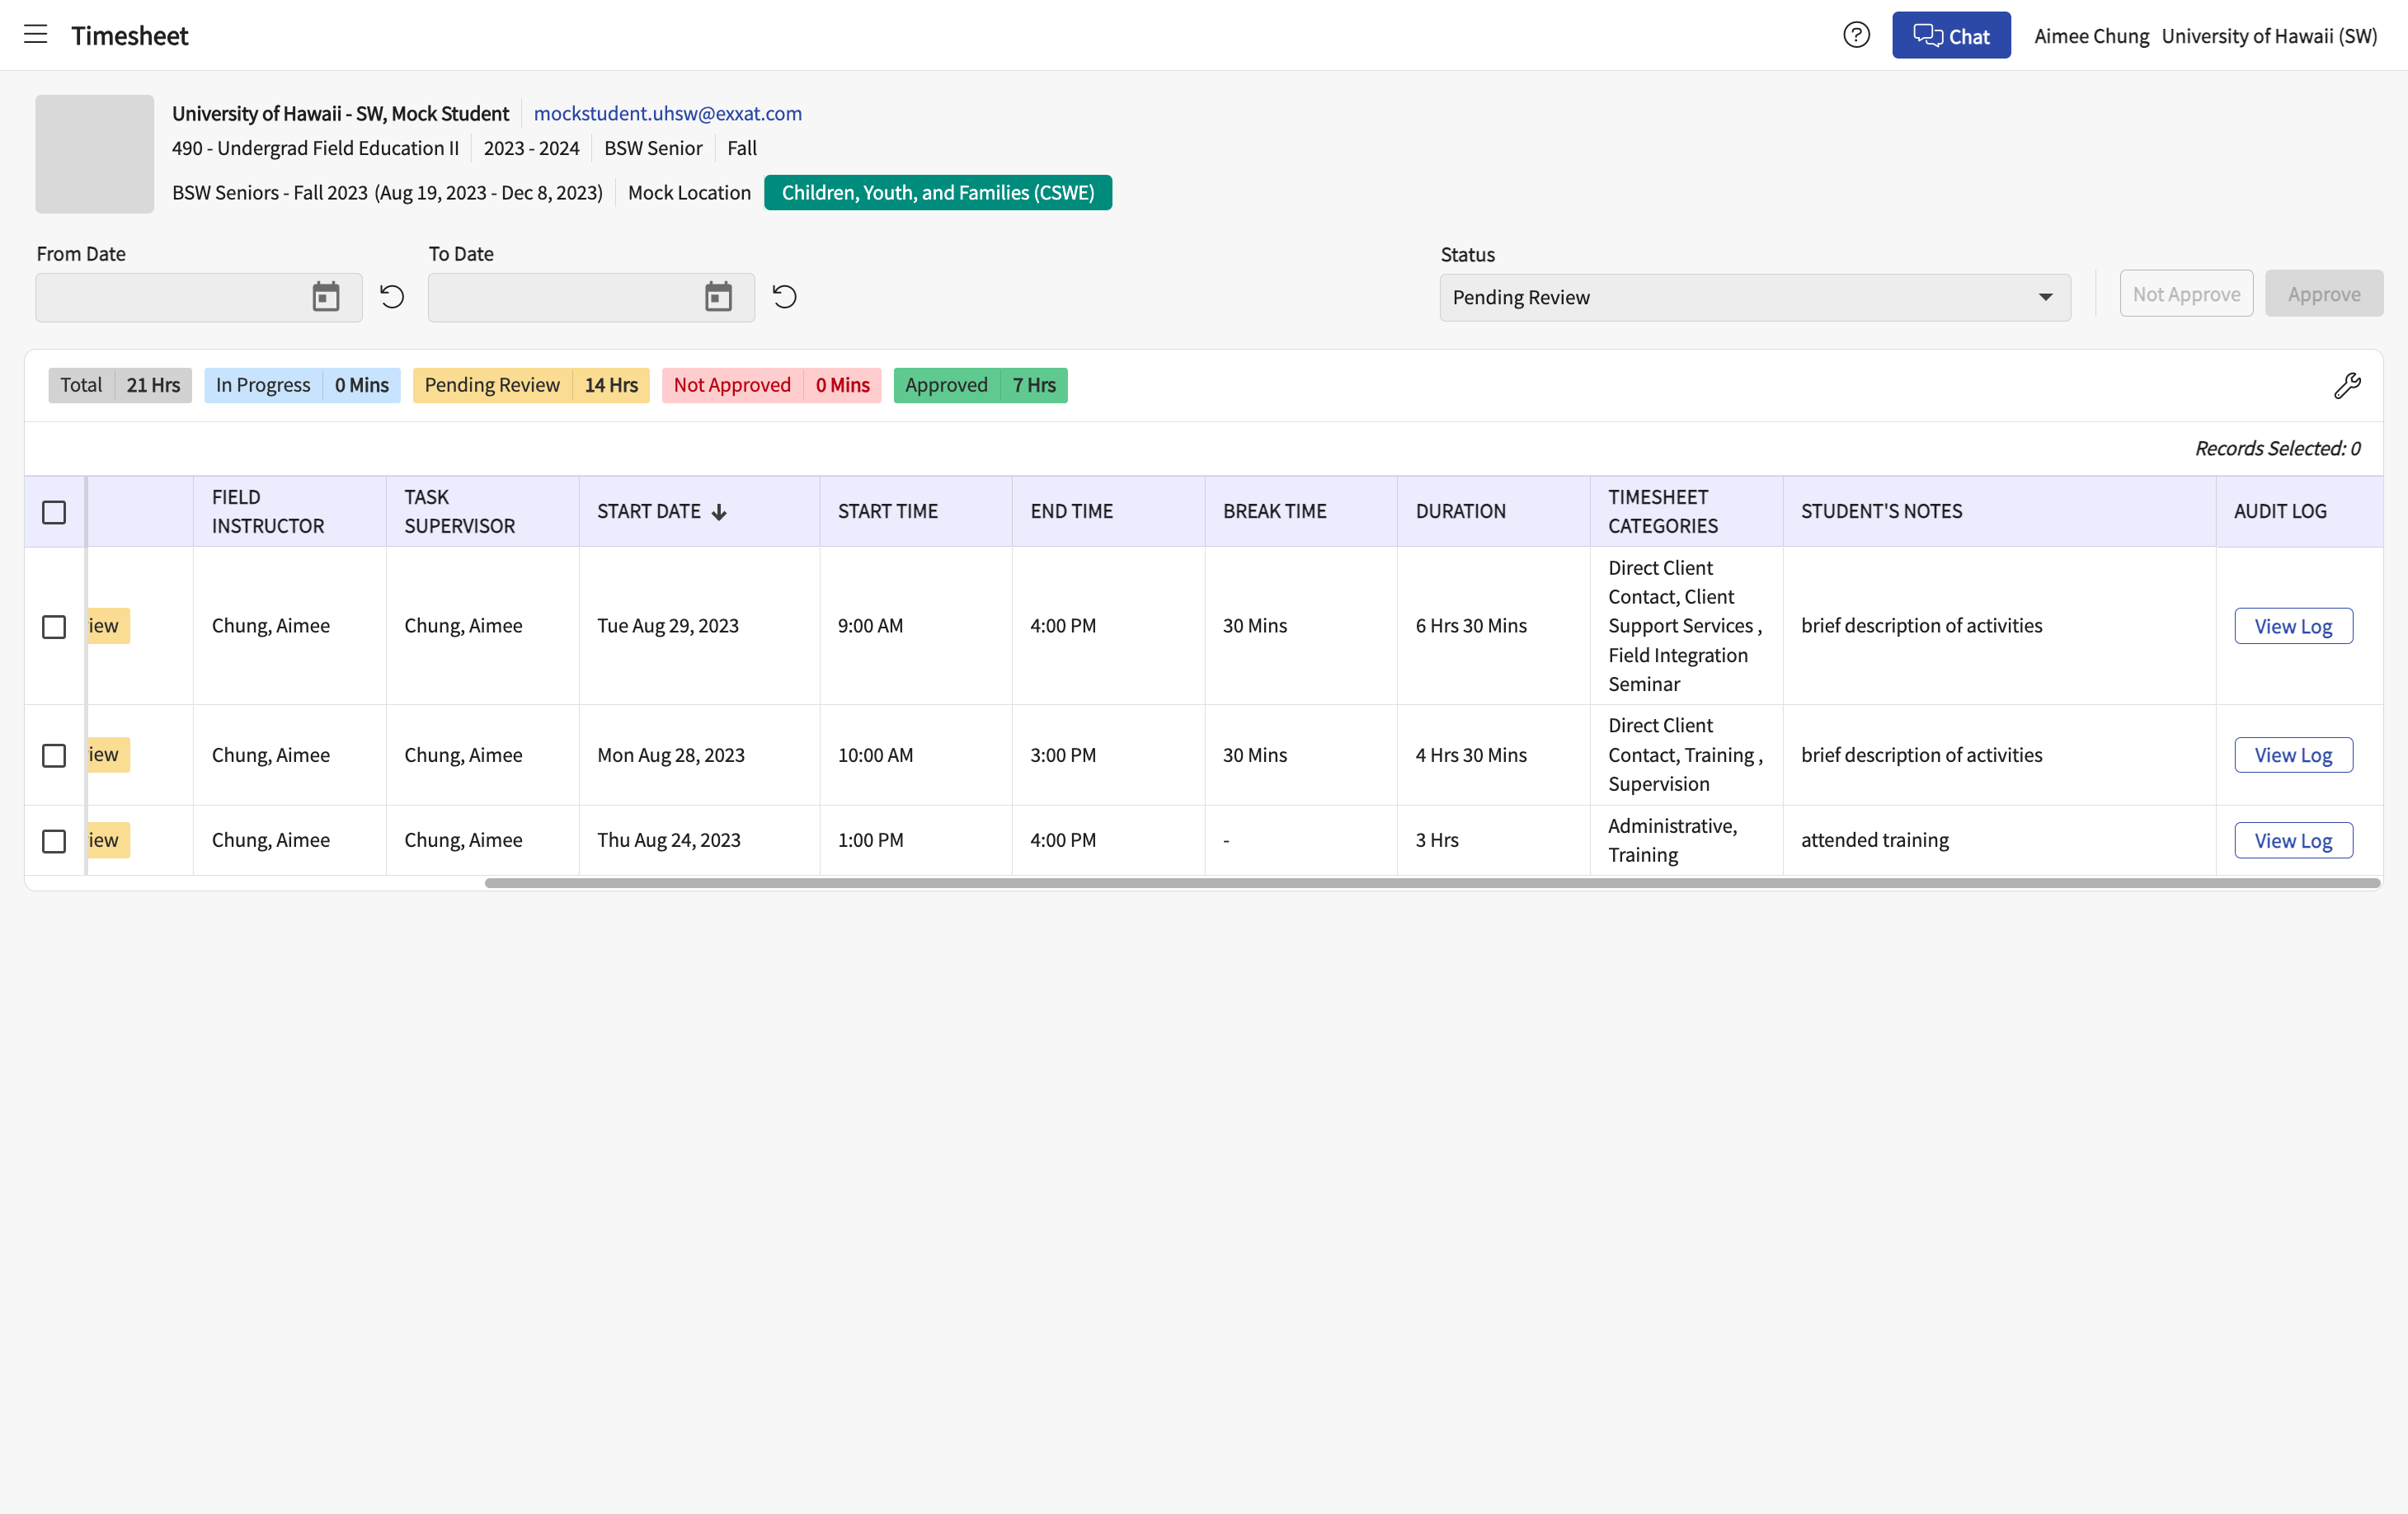
Task: Click the Chat button
Action: click(x=1951, y=35)
